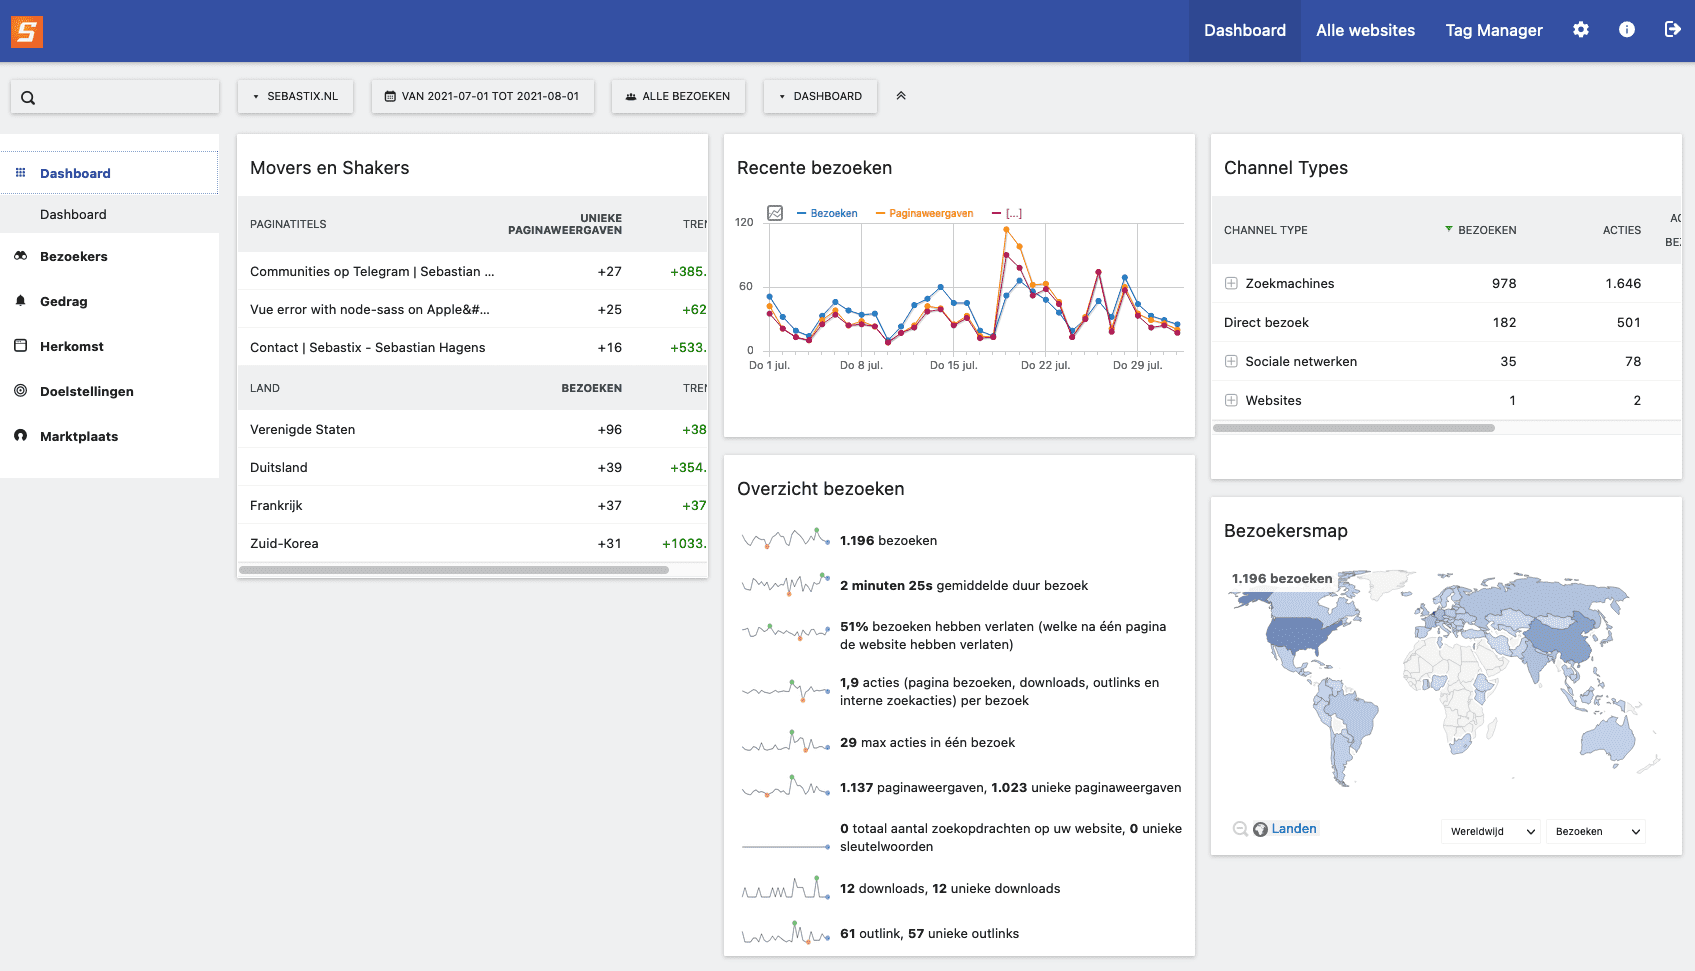The height and width of the screenshot is (971, 1695).
Task: Click the Movers en Shakers horizontal scrollbar
Action: (454, 570)
